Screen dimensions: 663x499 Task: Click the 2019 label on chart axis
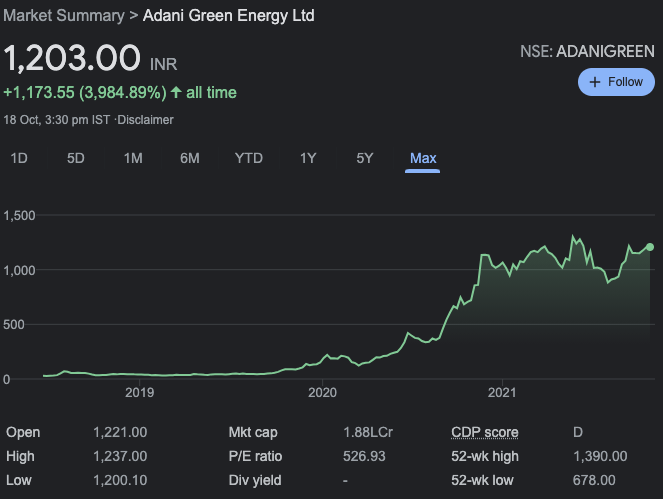[x=139, y=393]
